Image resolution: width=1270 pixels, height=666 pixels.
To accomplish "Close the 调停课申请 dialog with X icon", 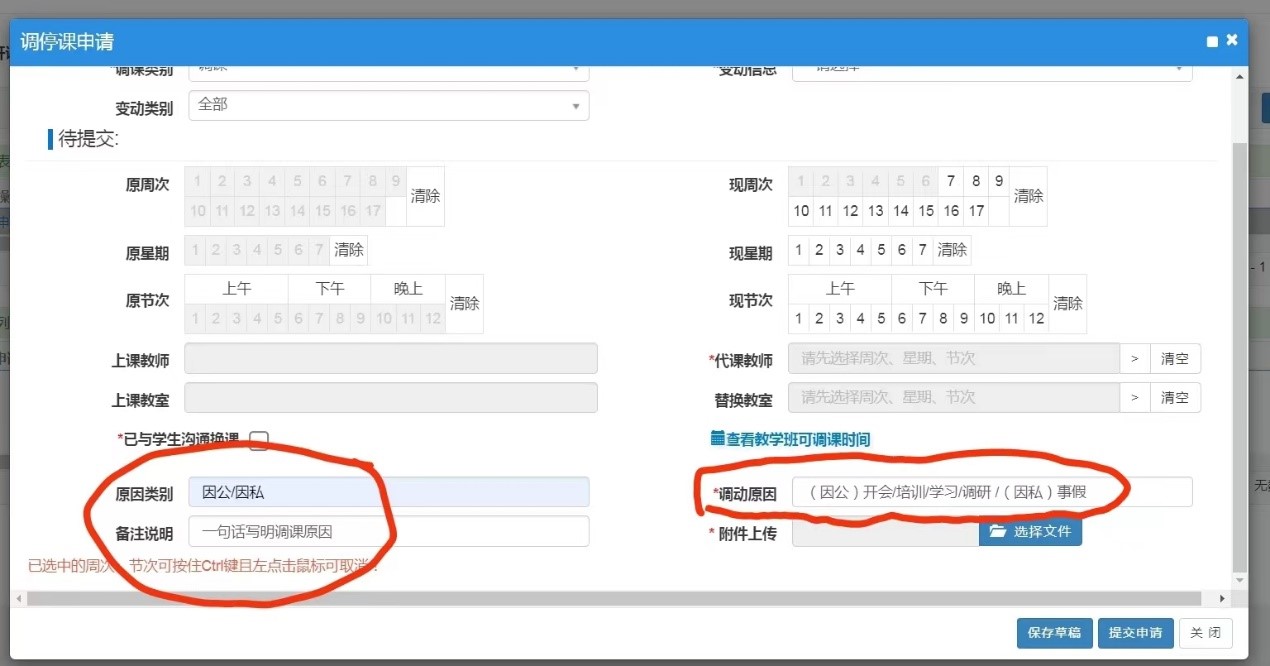I will click(x=1232, y=40).
